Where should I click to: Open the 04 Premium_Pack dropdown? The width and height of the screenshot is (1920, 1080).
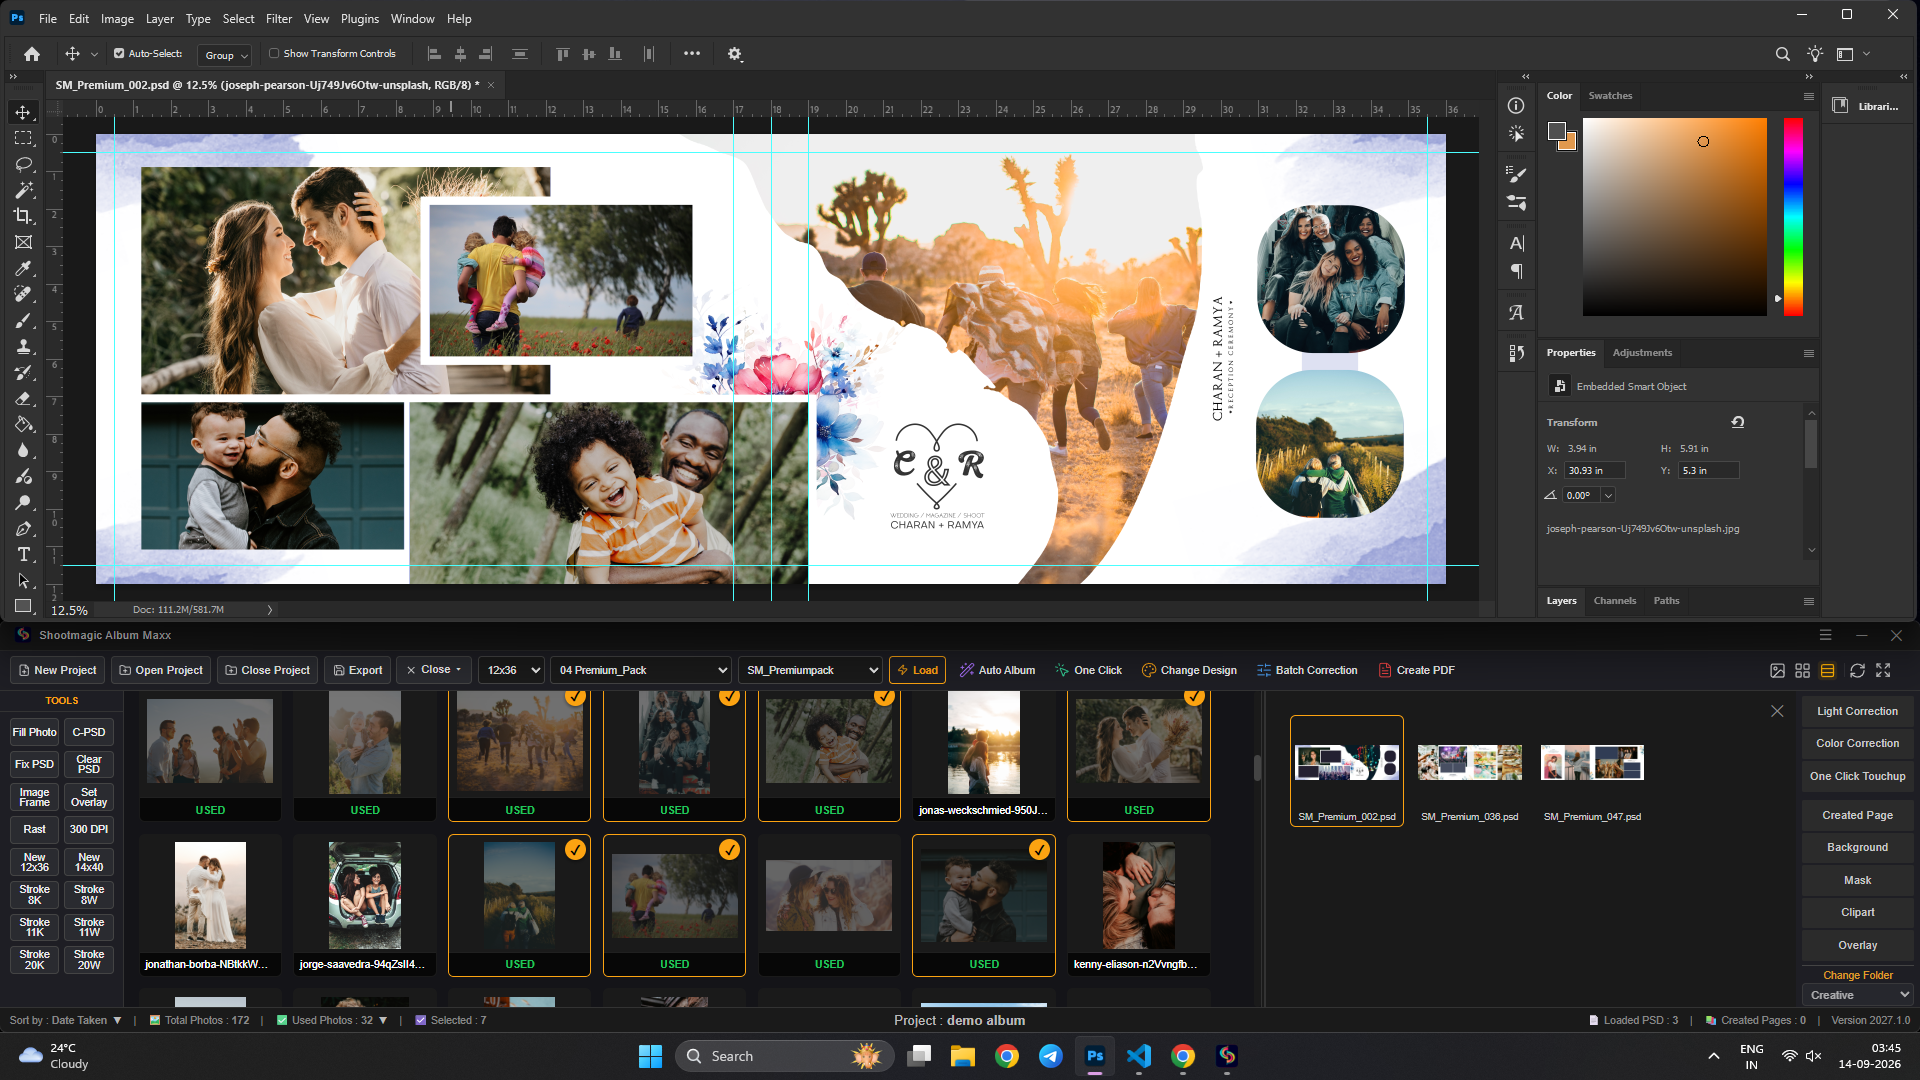click(x=641, y=670)
